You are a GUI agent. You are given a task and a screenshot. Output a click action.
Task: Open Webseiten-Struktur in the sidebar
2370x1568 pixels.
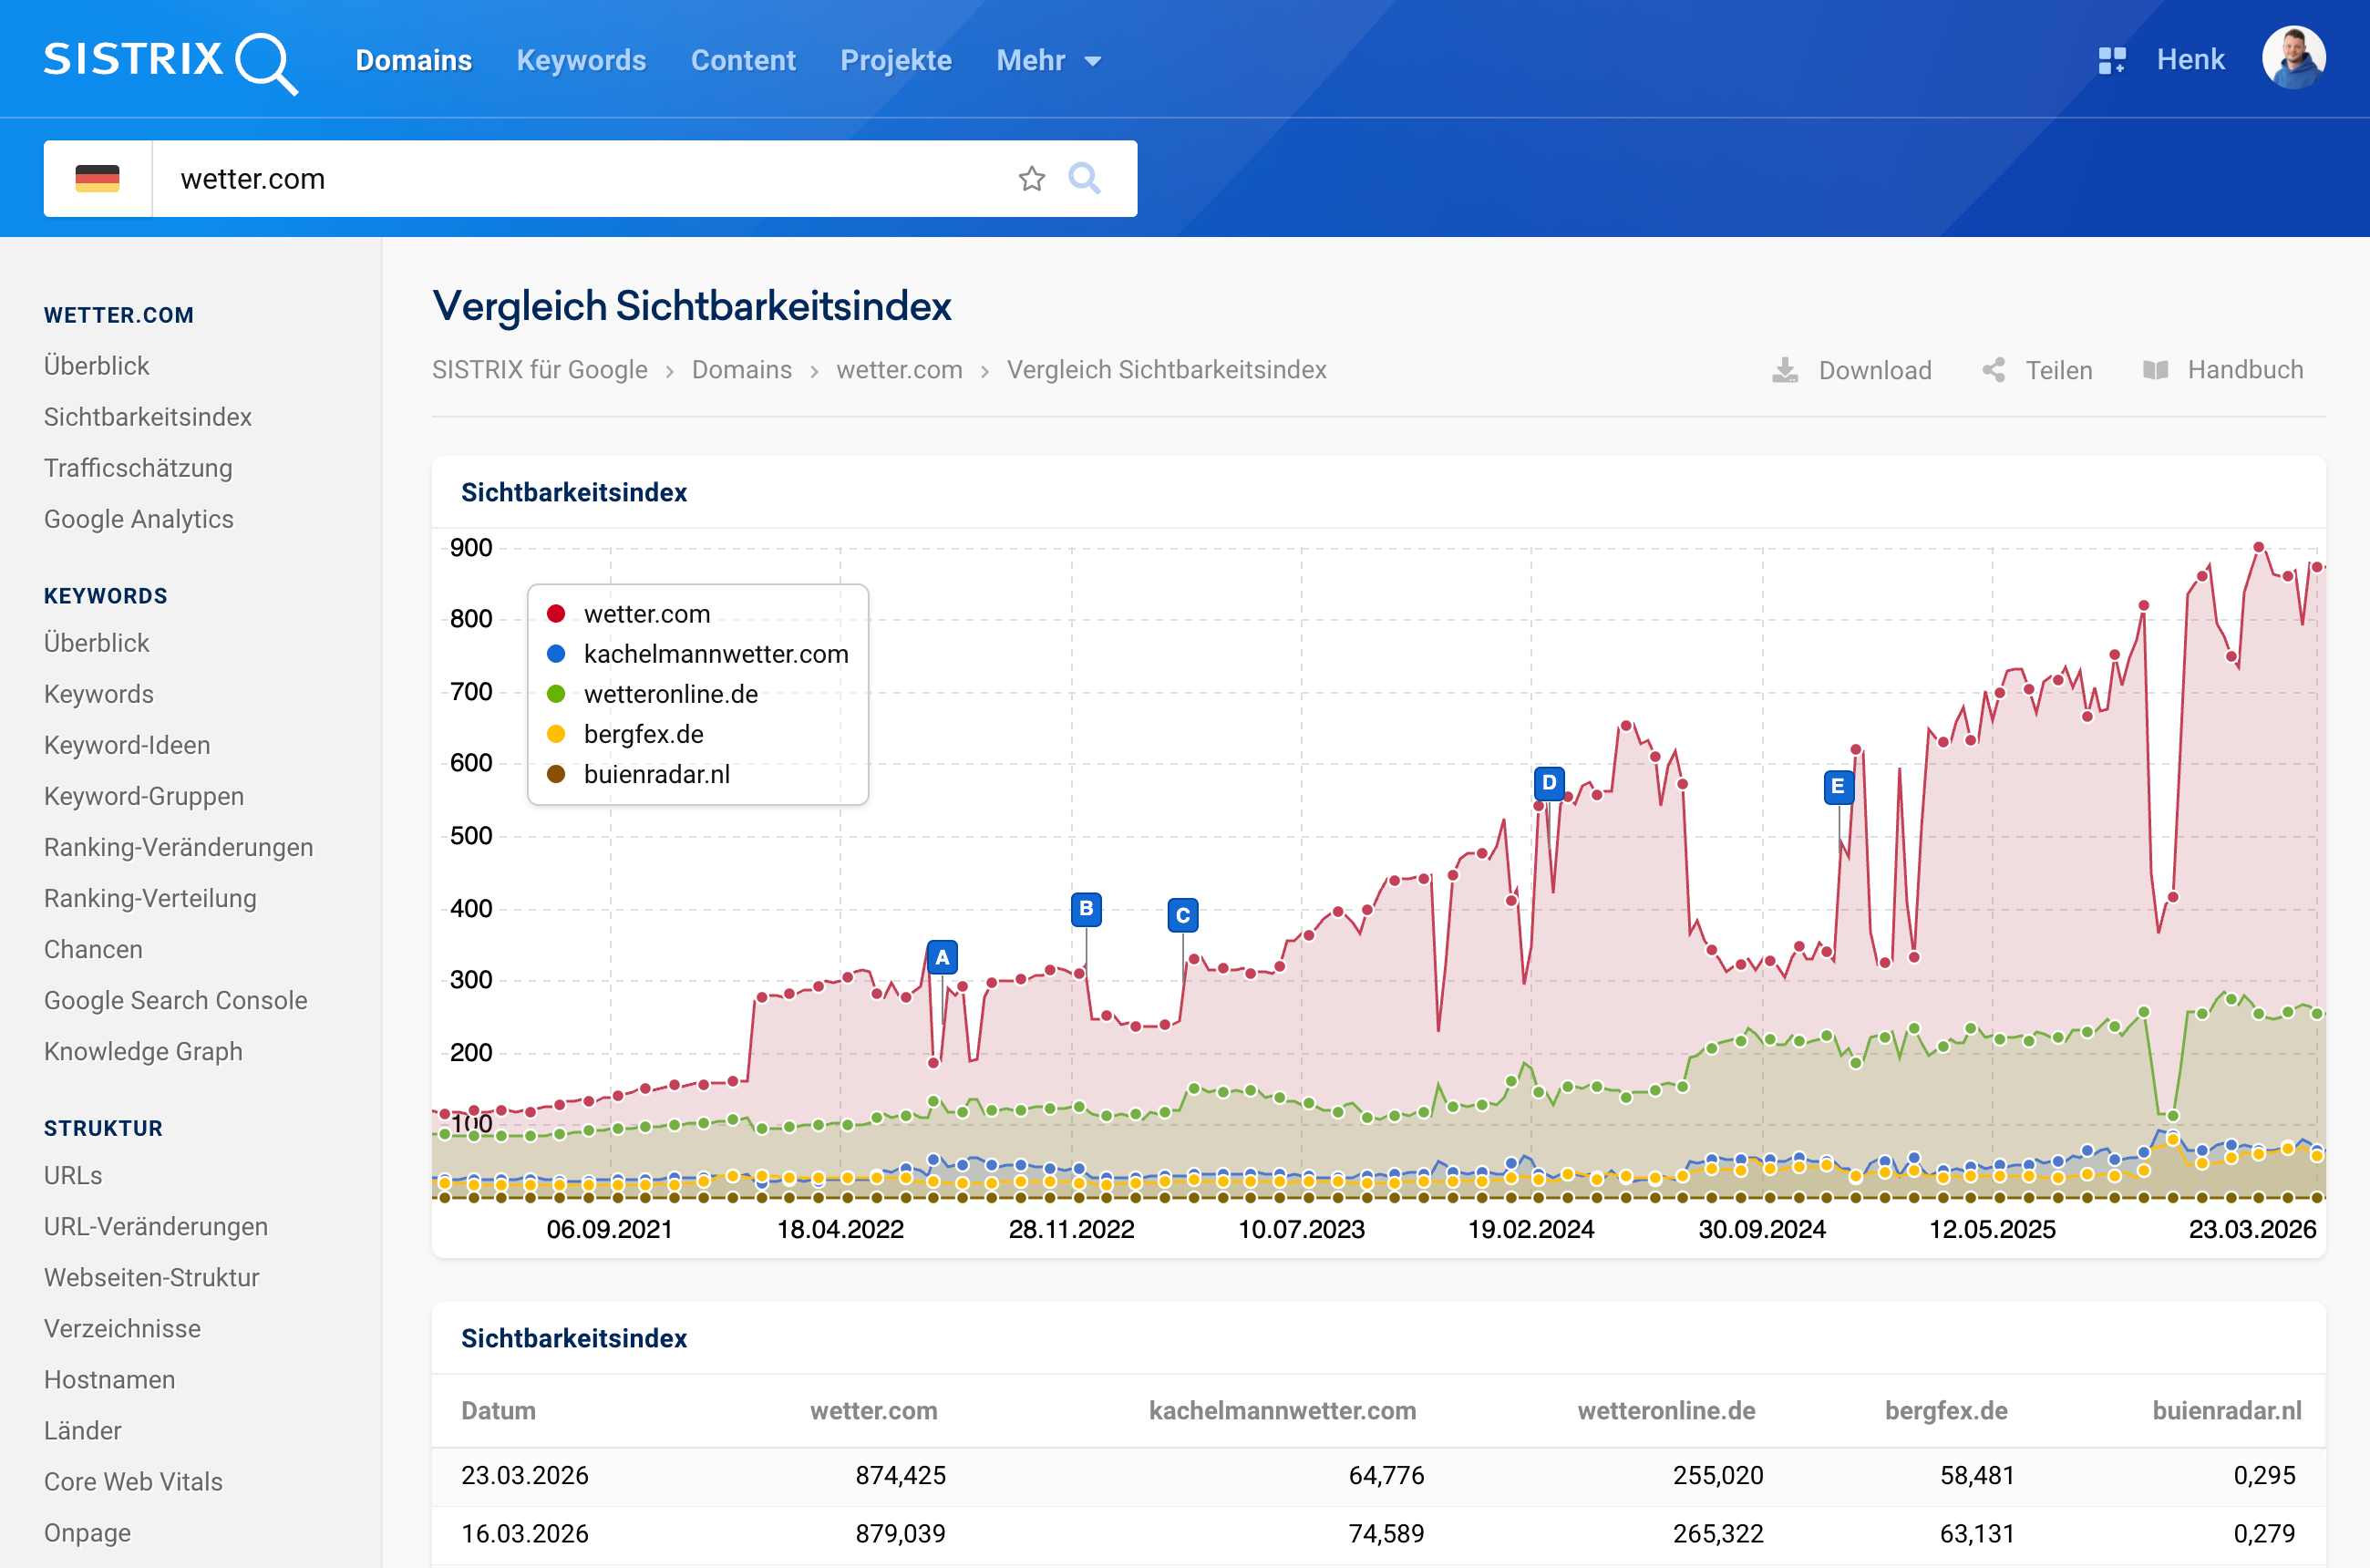pos(152,1277)
